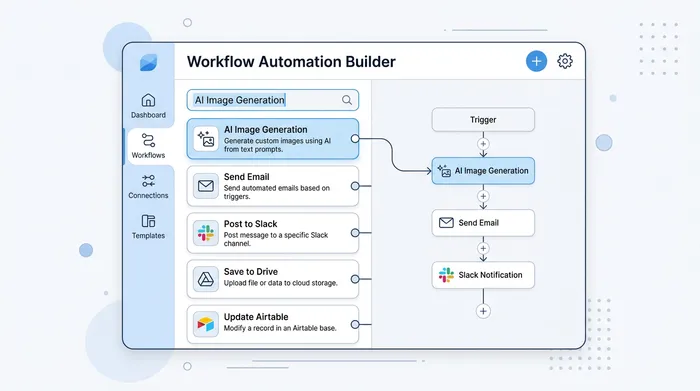700x391 pixels.
Task: Add step below the Trigger node
Action: [483, 144]
